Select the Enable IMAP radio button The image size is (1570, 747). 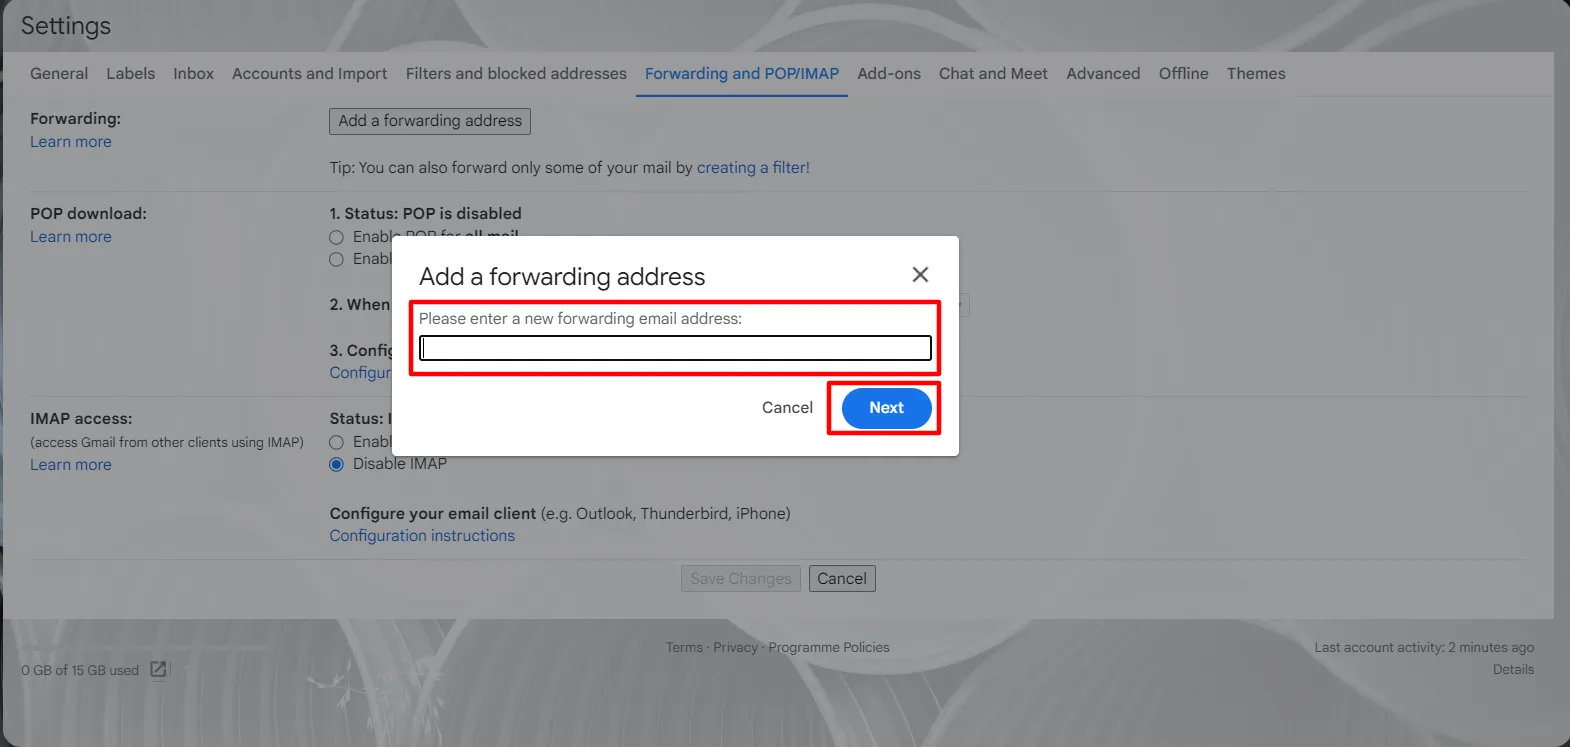pos(337,442)
